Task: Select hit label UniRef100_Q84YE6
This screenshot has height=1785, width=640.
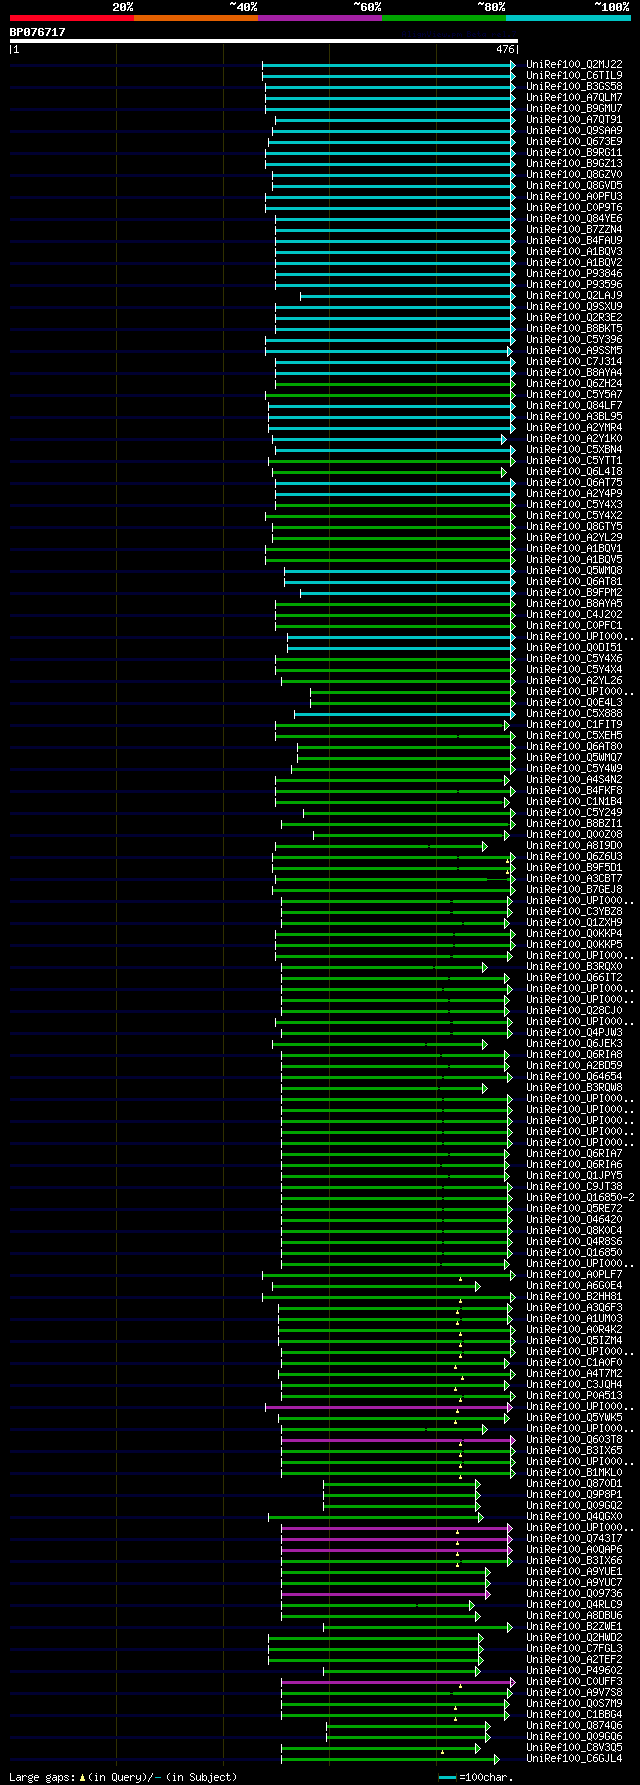Action: pyautogui.click(x=574, y=218)
